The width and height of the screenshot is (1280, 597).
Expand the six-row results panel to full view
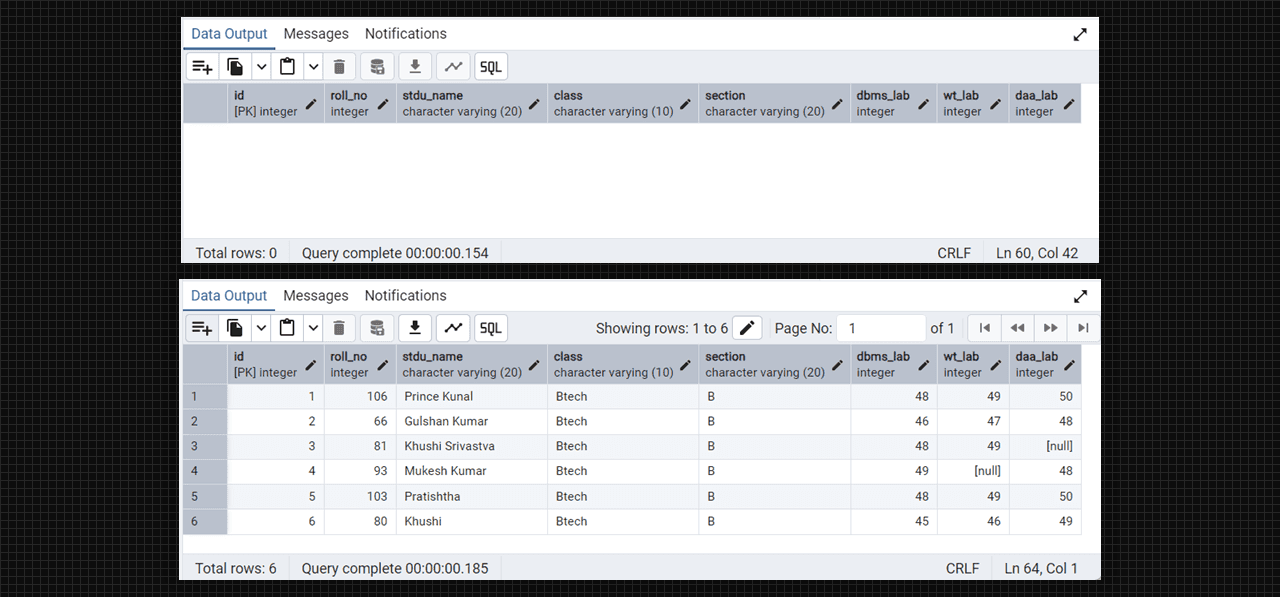(x=1080, y=296)
